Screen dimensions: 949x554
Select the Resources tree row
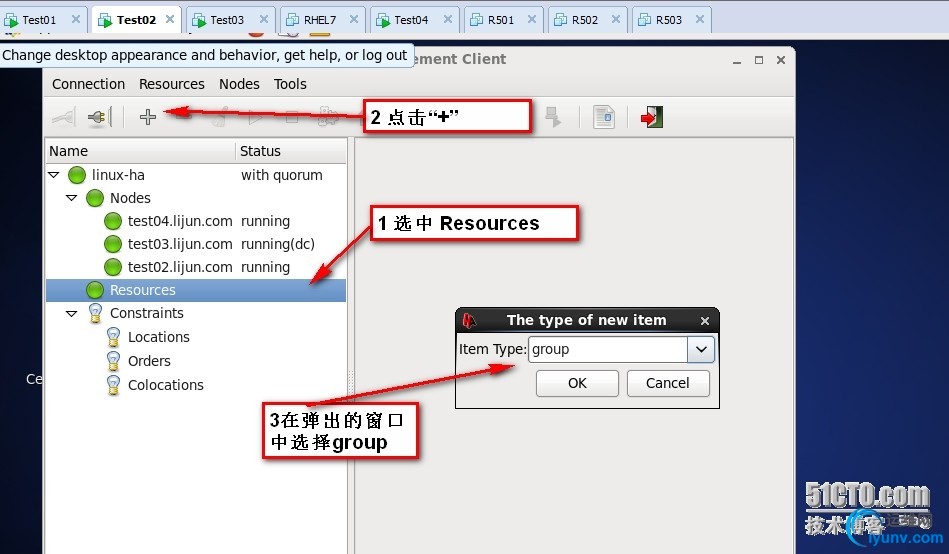click(x=196, y=290)
